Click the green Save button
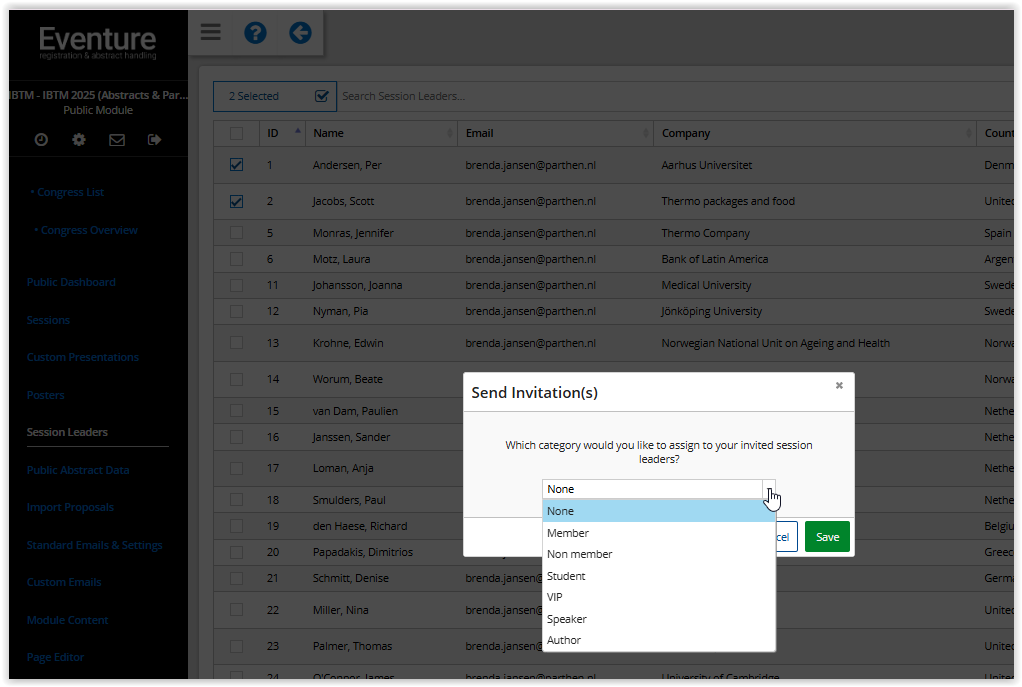Screen dimensions: 1022x687 (x=827, y=537)
